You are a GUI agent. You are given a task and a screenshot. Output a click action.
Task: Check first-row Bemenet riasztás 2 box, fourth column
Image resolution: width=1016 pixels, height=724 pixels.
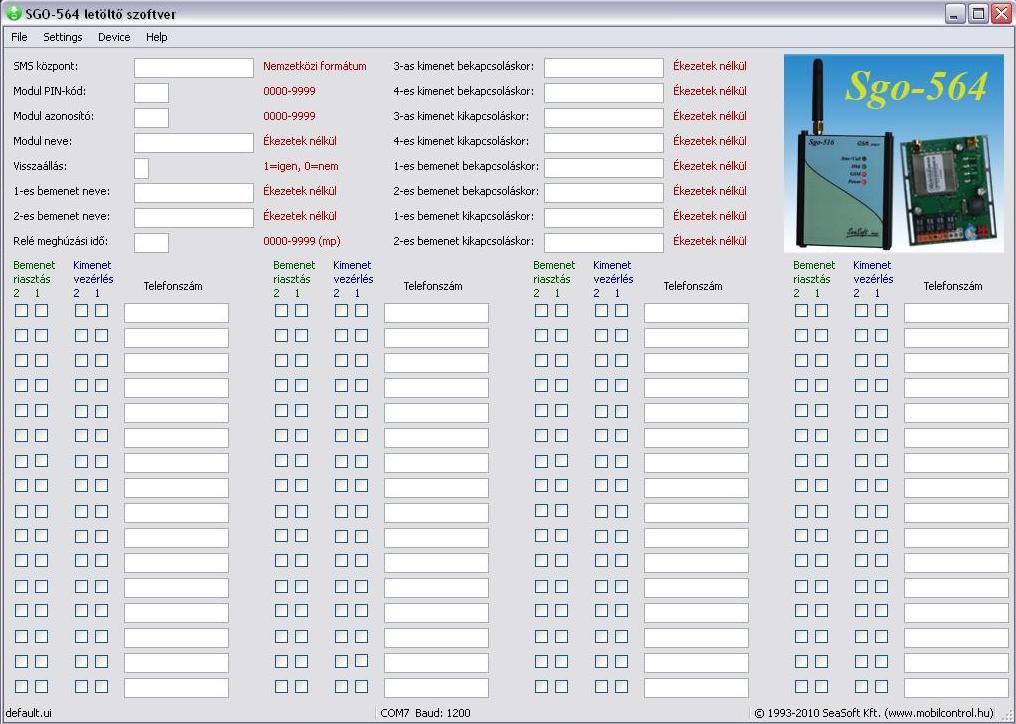coord(802,310)
